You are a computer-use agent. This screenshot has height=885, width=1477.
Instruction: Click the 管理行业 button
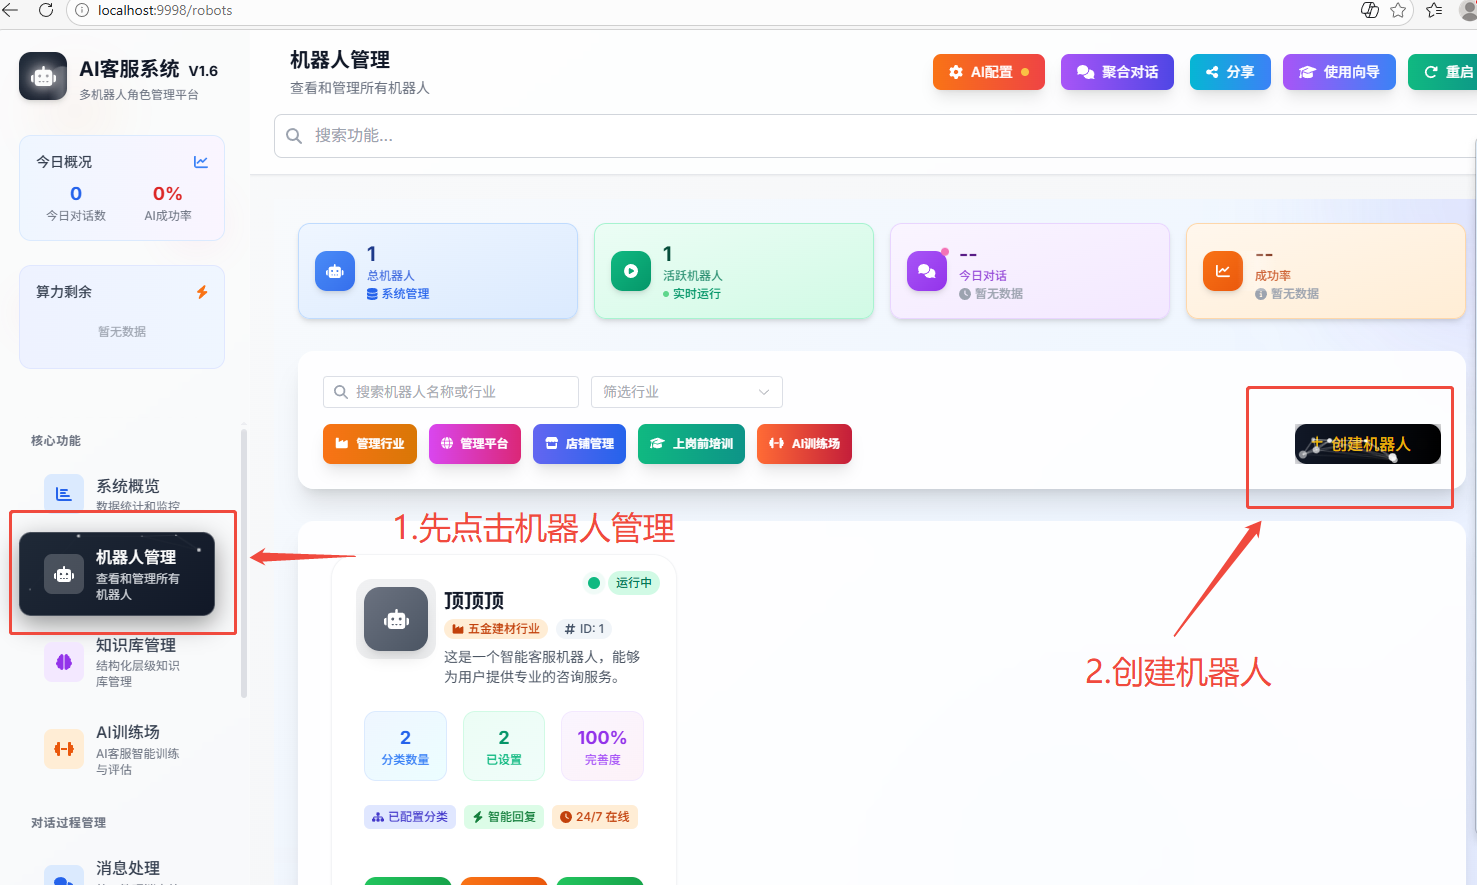tap(369, 444)
